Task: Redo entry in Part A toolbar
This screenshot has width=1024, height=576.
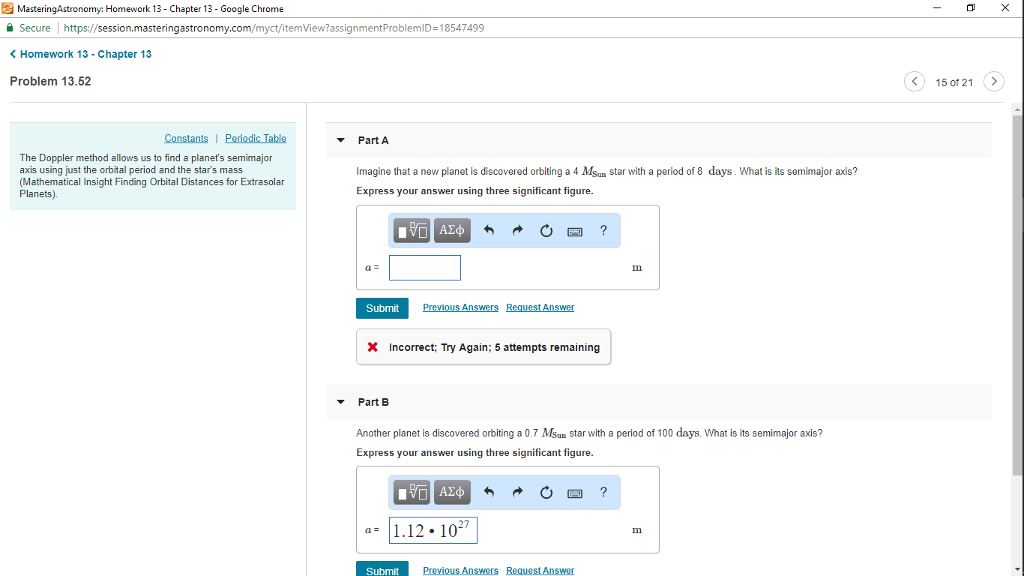Action: click(x=517, y=231)
